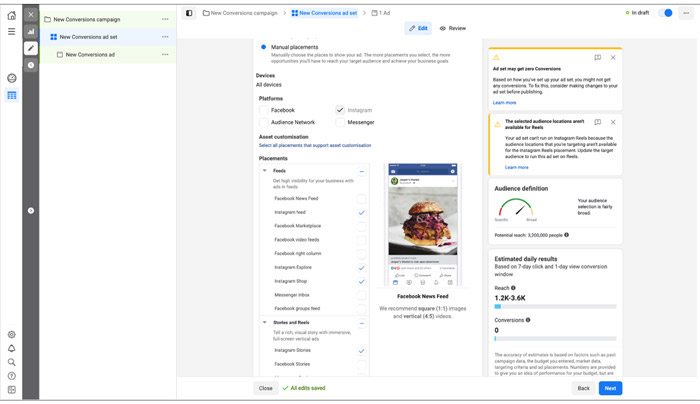Select the pencil edit icon in dark sidebar
This screenshot has height=404, width=700.
tap(31, 48)
